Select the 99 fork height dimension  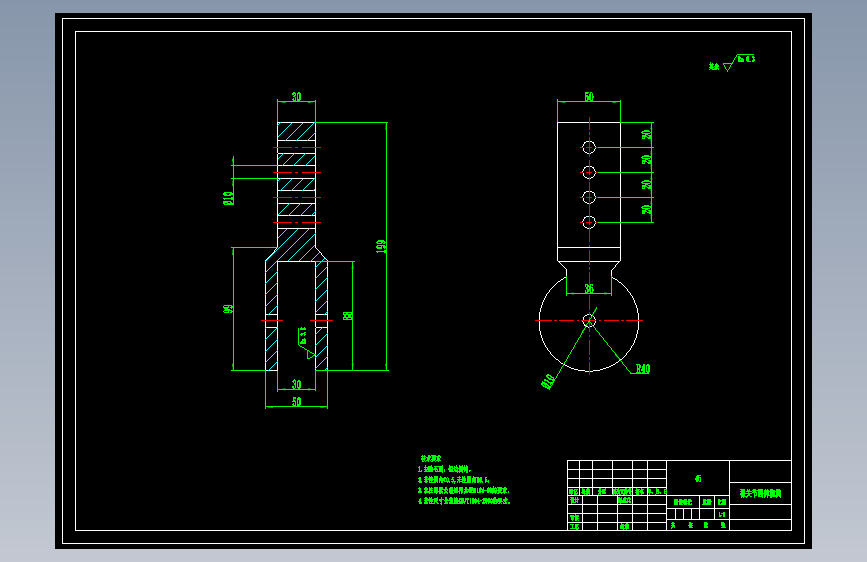click(228, 309)
